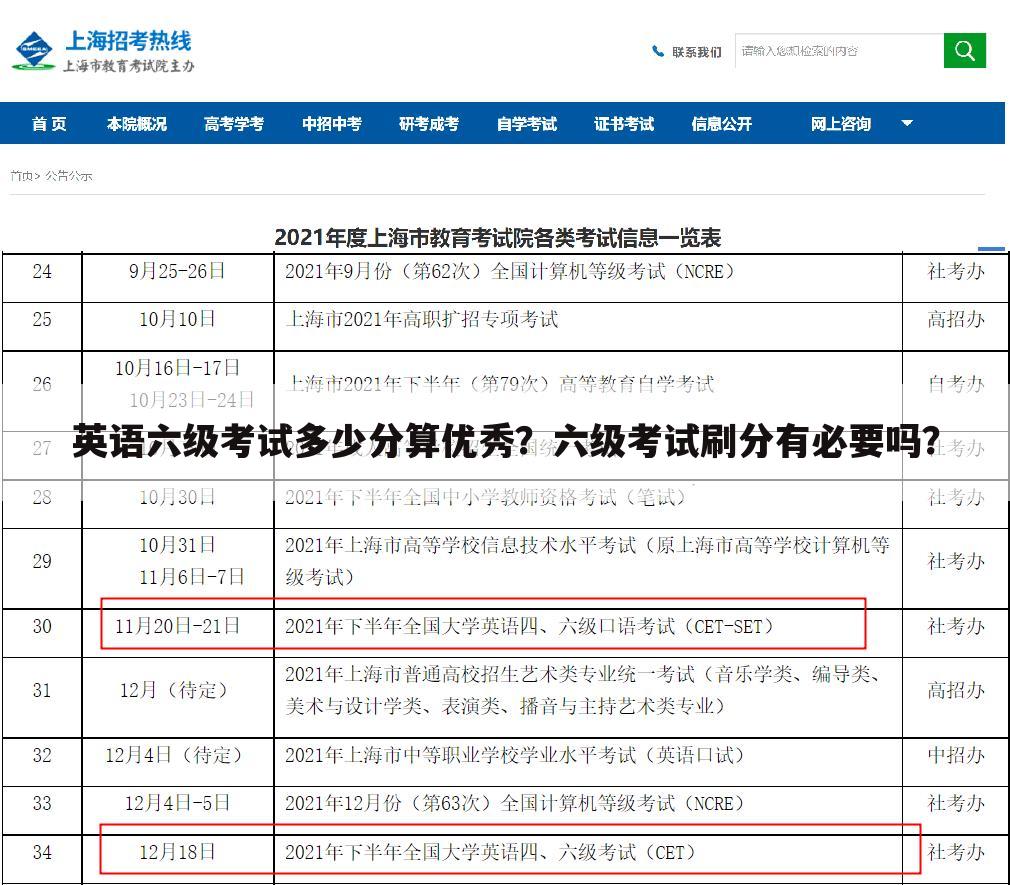
Task: Select the 高考学考 nav item
Action: [234, 123]
